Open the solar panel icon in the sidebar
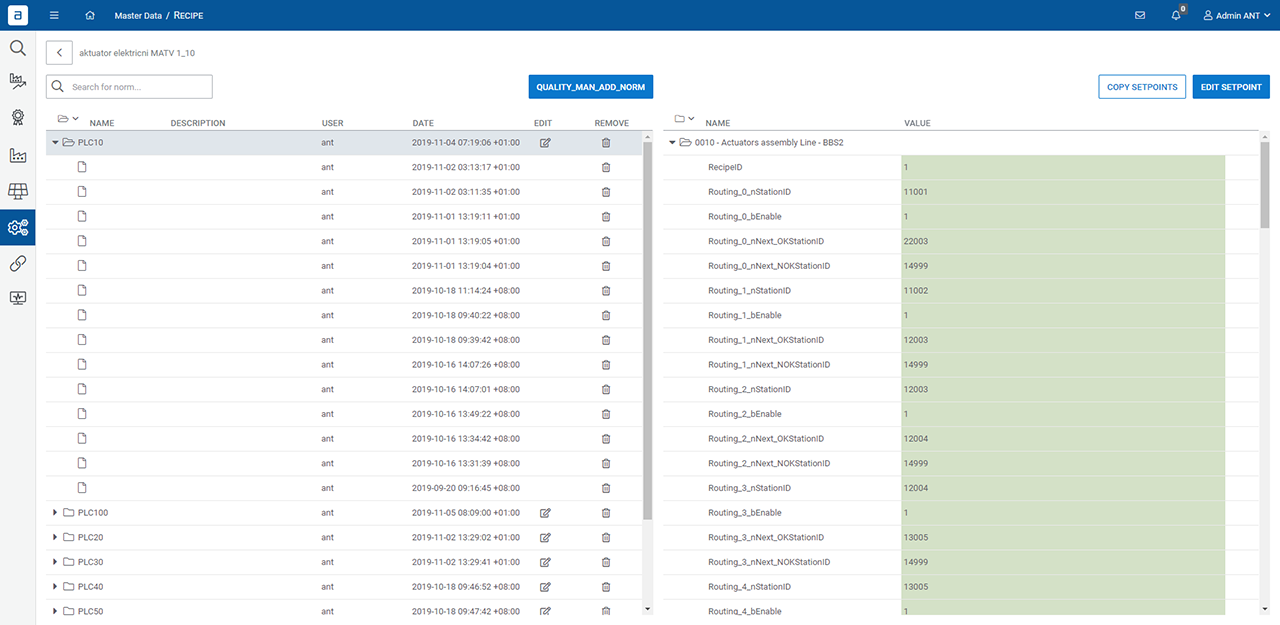 [x=17, y=191]
